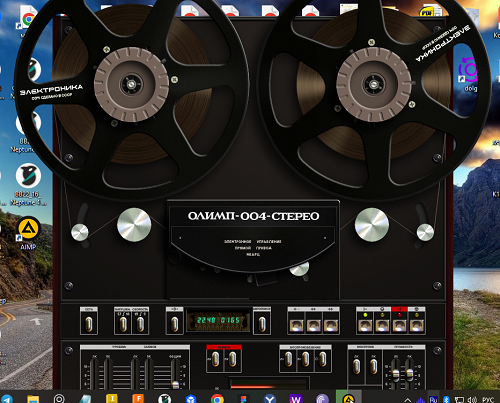
Task: Flip the switch left of the tape counter
Action: tap(174, 323)
